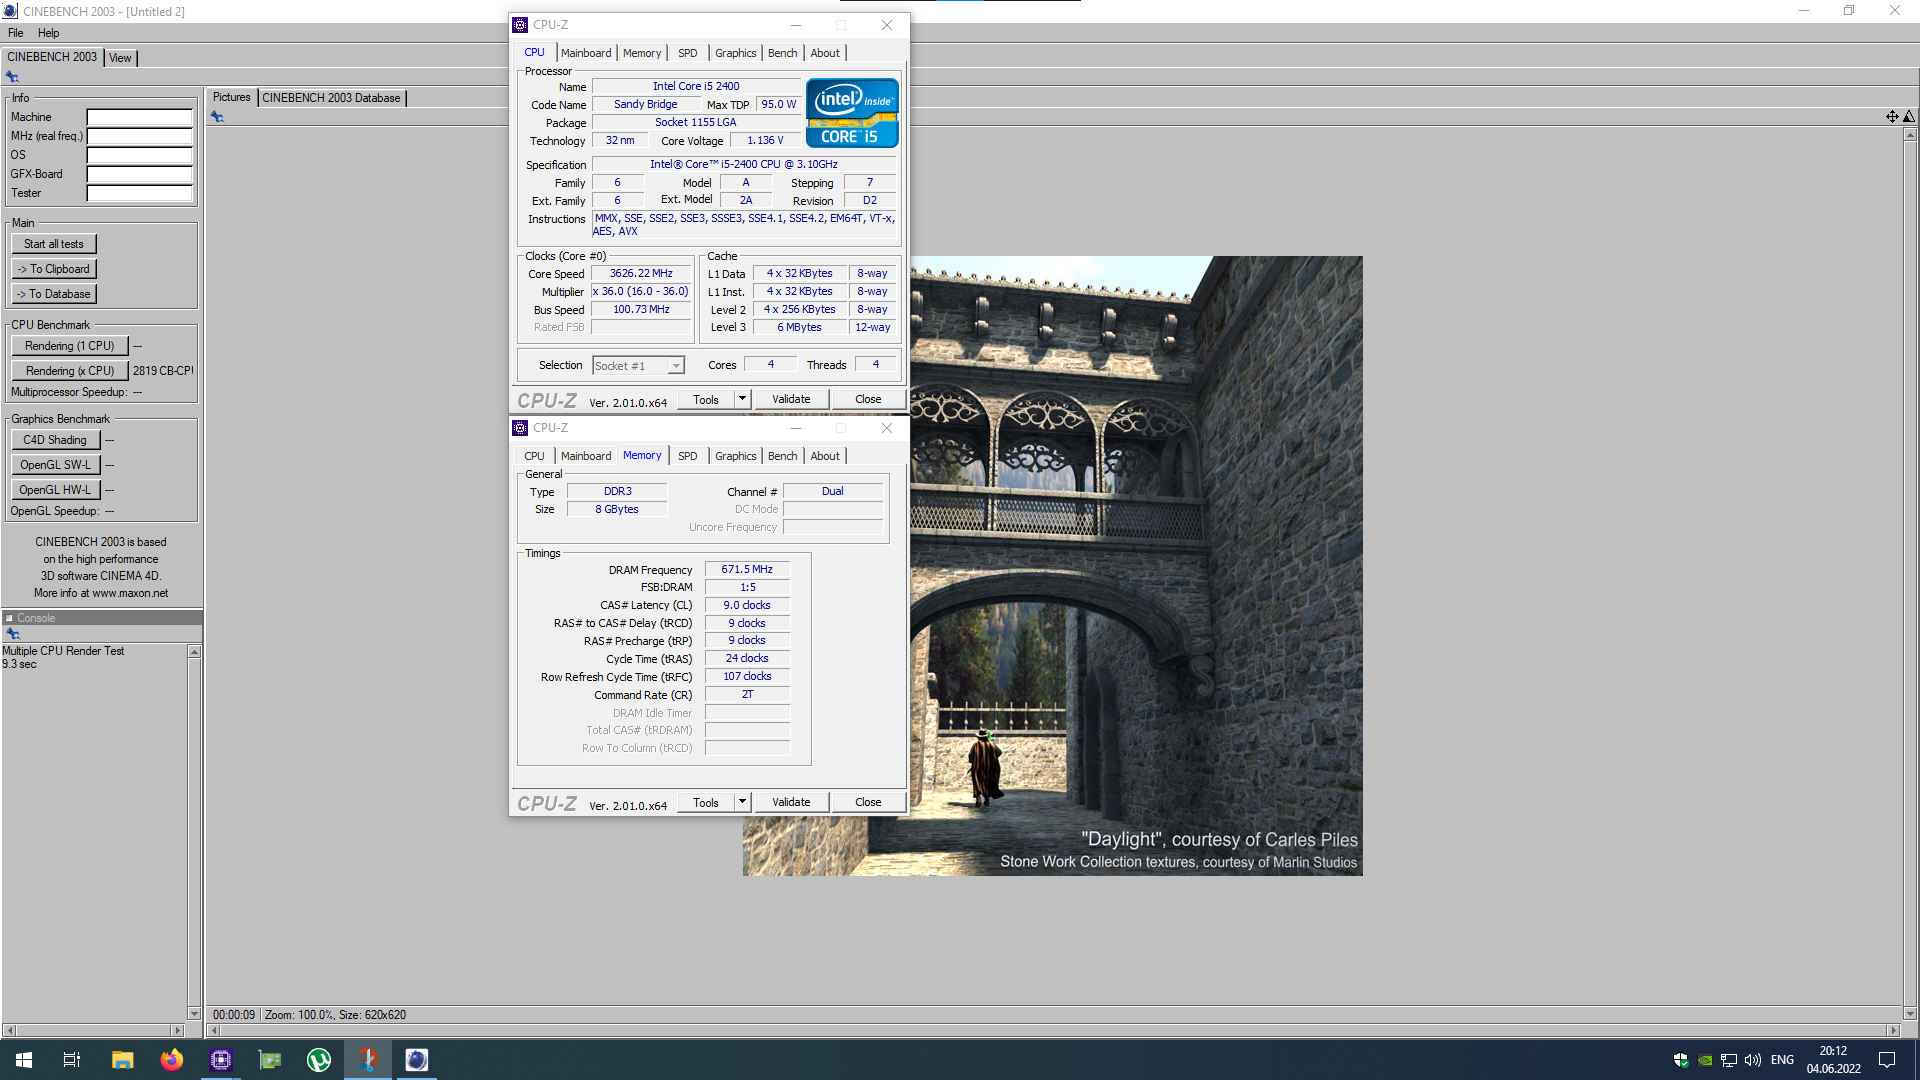Expand Tools dropdown arrow in lower CPU-Z
This screenshot has height=1080, width=1920.
point(742,802)
